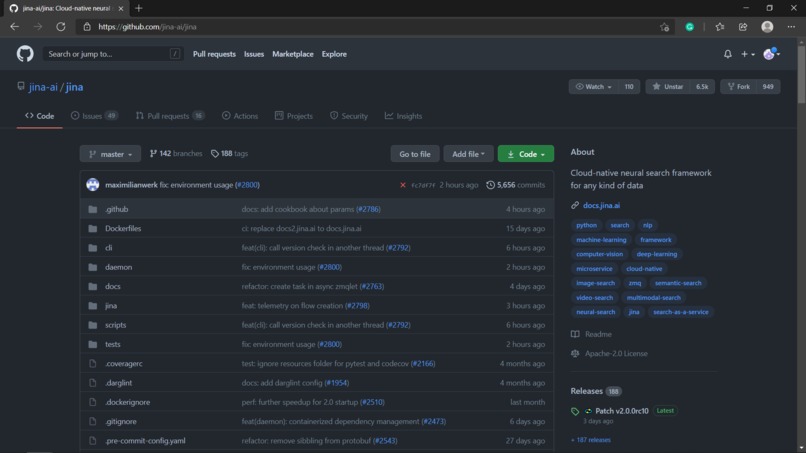Open browser settings ellipsis menu

(x=791, y=27)
